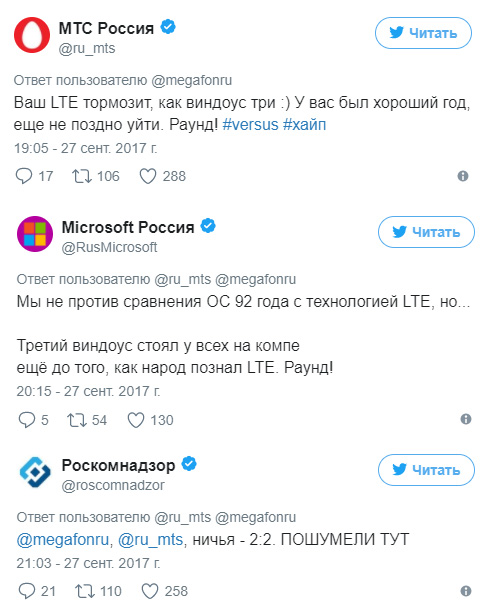Screen dimensions: 489x612
Task: Reply to the Microsoft Россия tweet
Action: (x=27, y=420)
